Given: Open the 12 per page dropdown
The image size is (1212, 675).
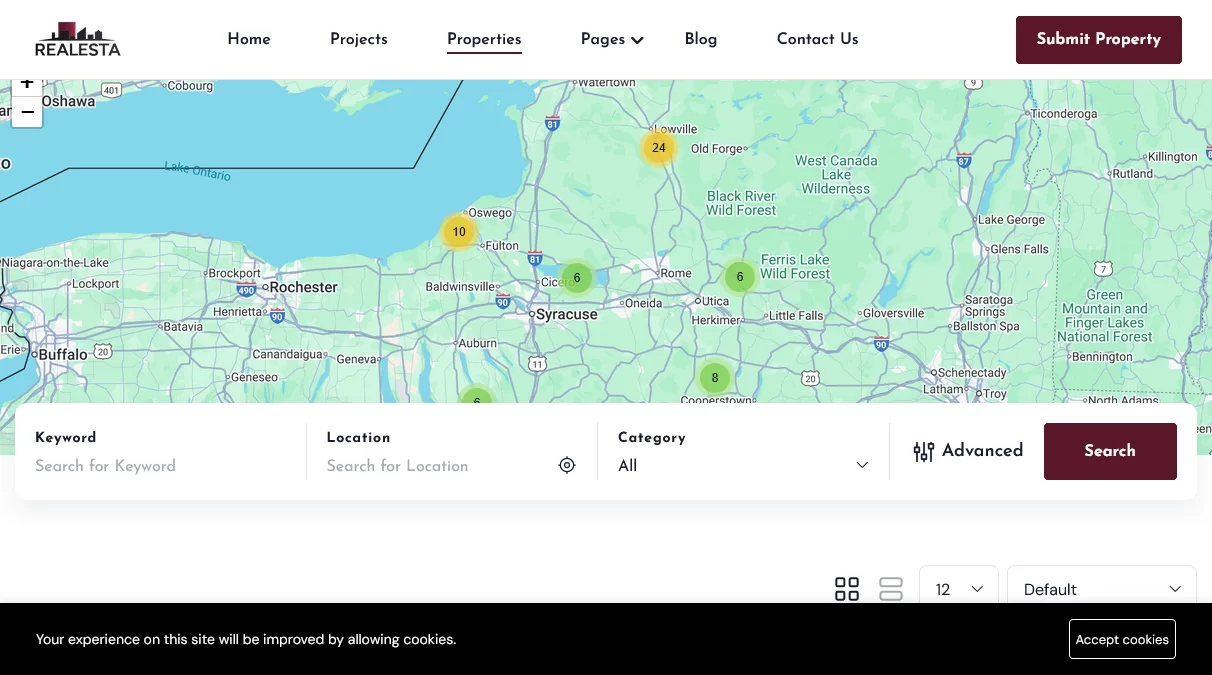Looking at the screenshot, I should tap(958, 589).
